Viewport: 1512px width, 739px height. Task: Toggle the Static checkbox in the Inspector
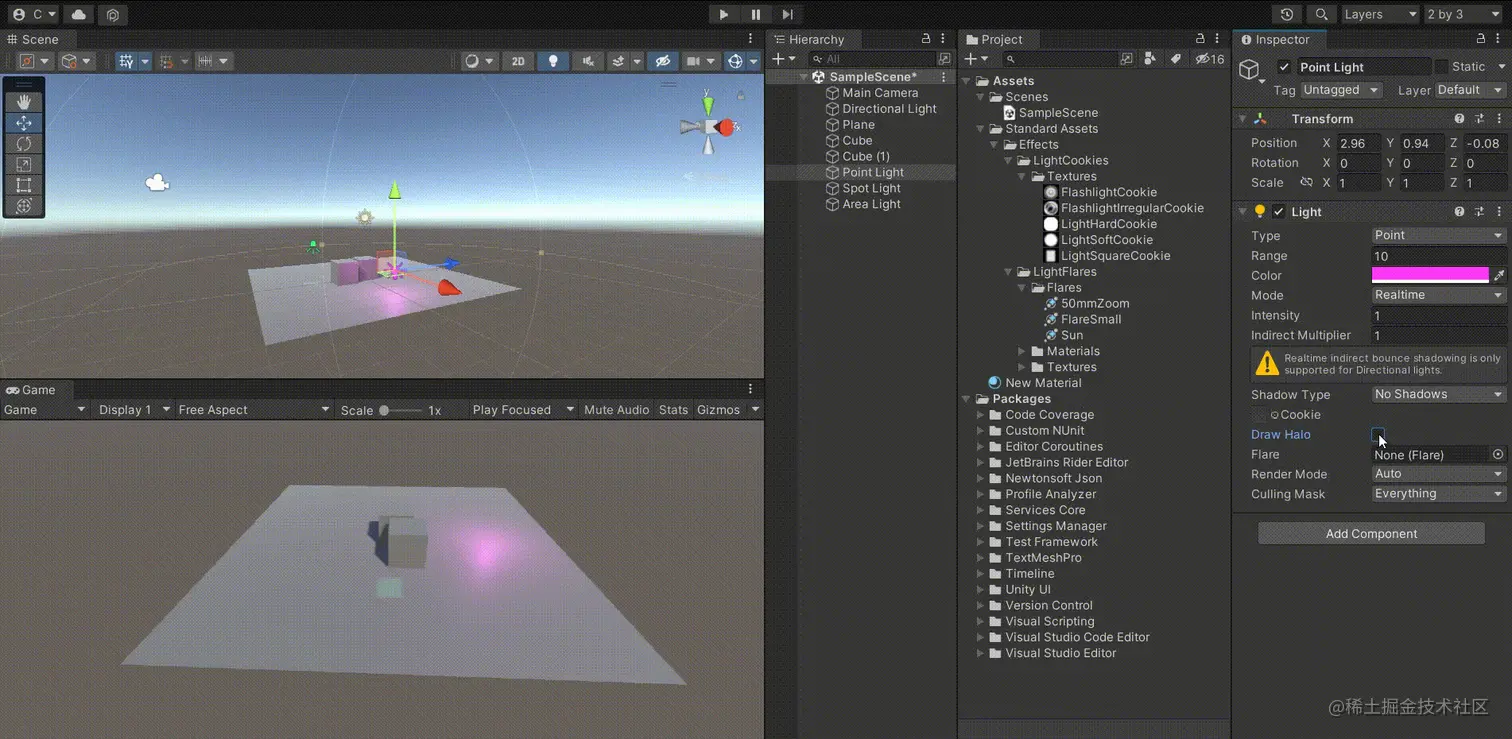pyautogui.click(x=1444, y=66)
